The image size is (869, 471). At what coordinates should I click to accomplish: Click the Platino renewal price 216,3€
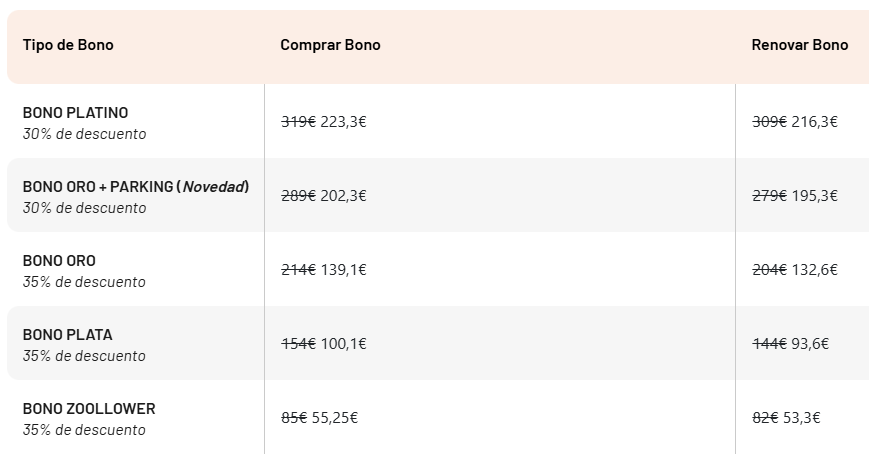[x=814, y=121]
